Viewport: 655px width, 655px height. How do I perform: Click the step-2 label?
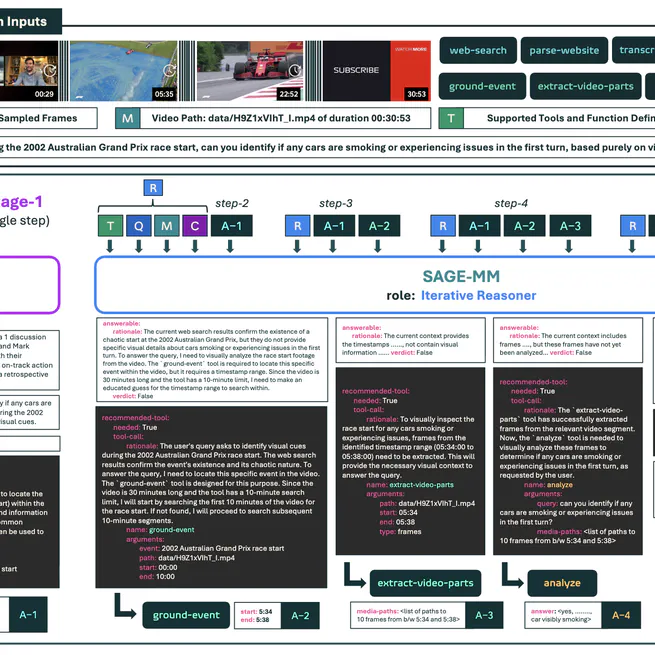[x=232, y=203]
